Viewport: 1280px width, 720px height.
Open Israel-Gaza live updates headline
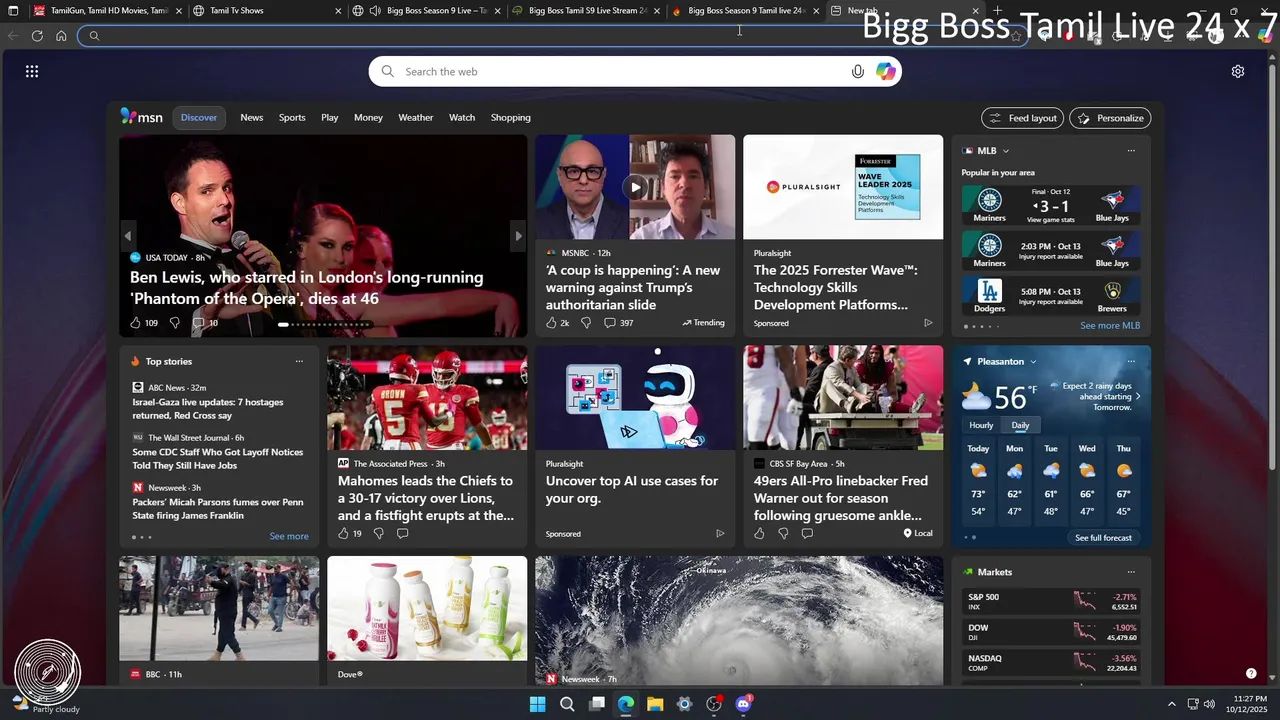tap(208, 408)
